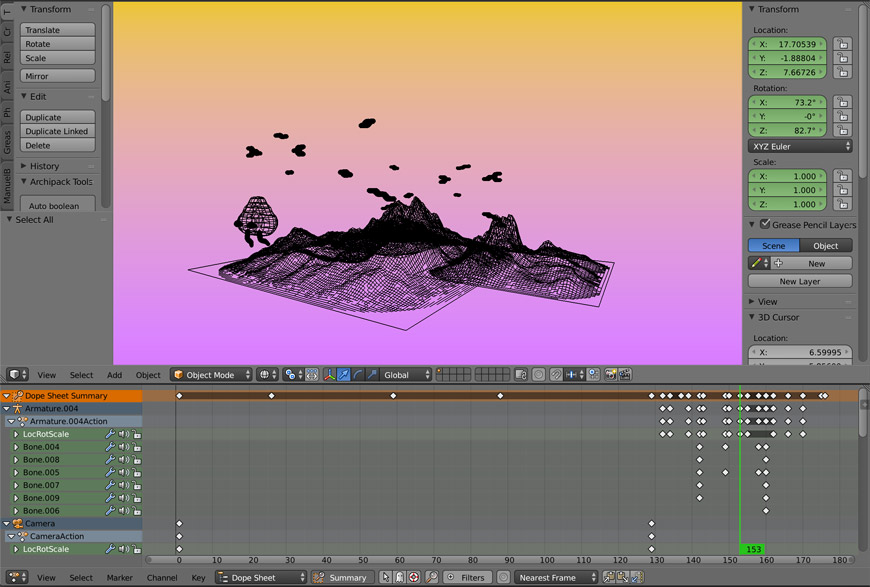Click the lock icon beside Location X field
Image resolution: width=870 pixels, height=587 pixels.
(842, 44)
